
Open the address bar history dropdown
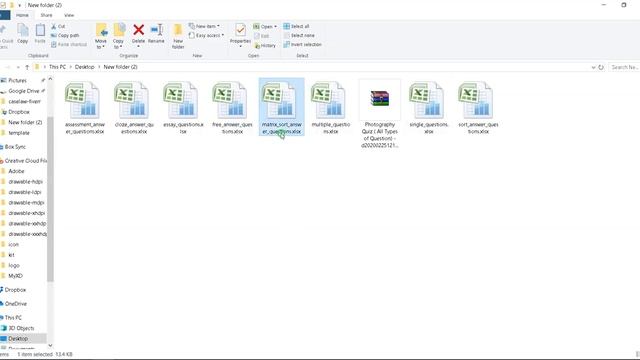pyautogui.click(x=593, y=67)
